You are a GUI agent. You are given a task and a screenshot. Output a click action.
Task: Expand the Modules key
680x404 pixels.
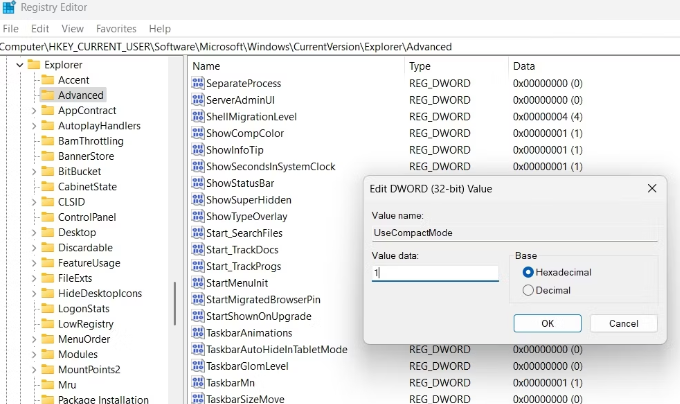tap(34, 355)
